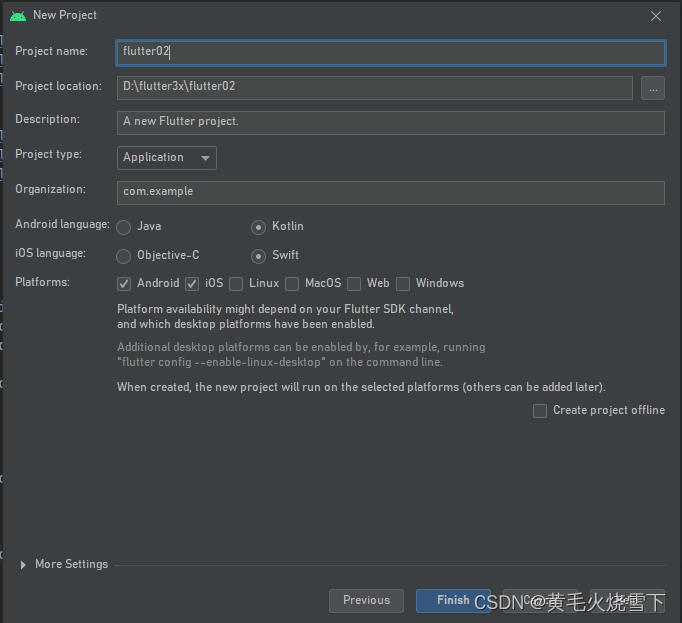Click the Organization com.example field
This screenshot has height=623, width=682.
coord(391,192)
